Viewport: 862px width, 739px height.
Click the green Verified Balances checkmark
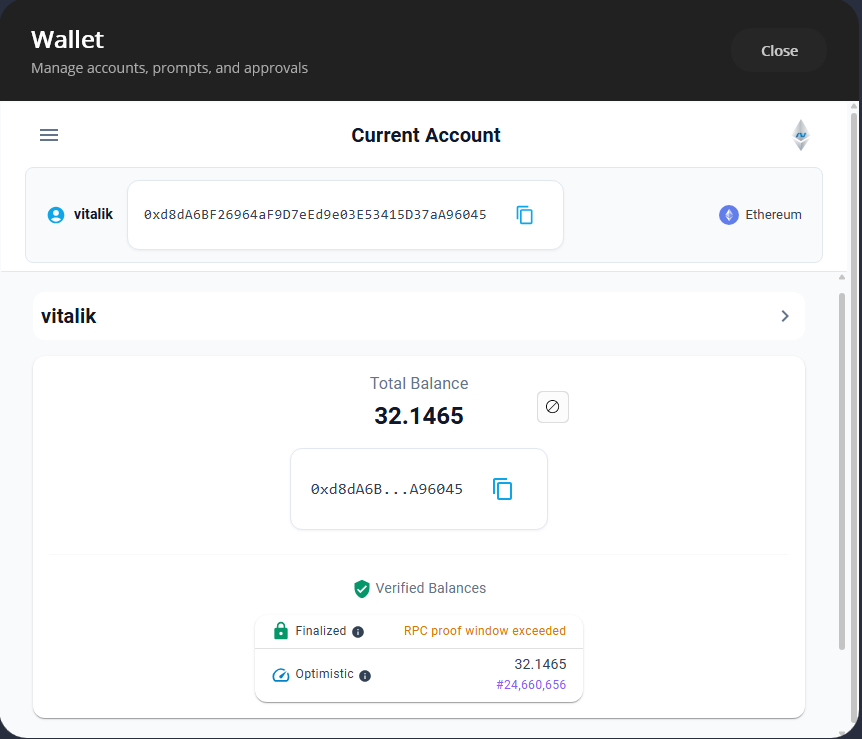coord(361,589)
